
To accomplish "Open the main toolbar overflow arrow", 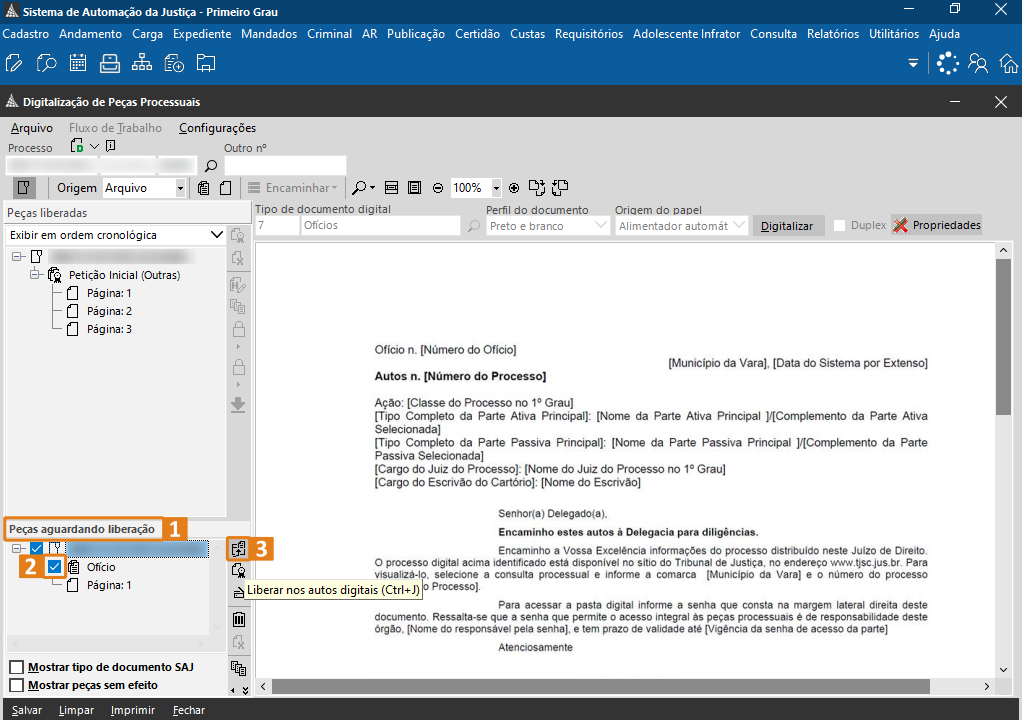I will coord(913,63).
